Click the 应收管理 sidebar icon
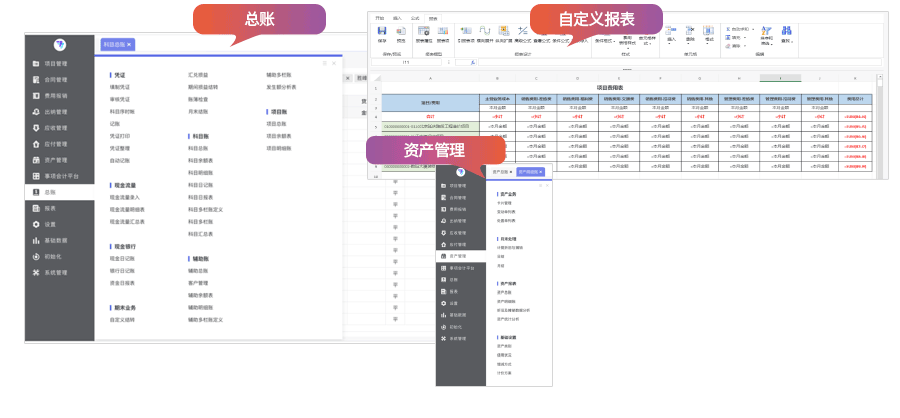 pyautogui.click(x=36, y=128)
